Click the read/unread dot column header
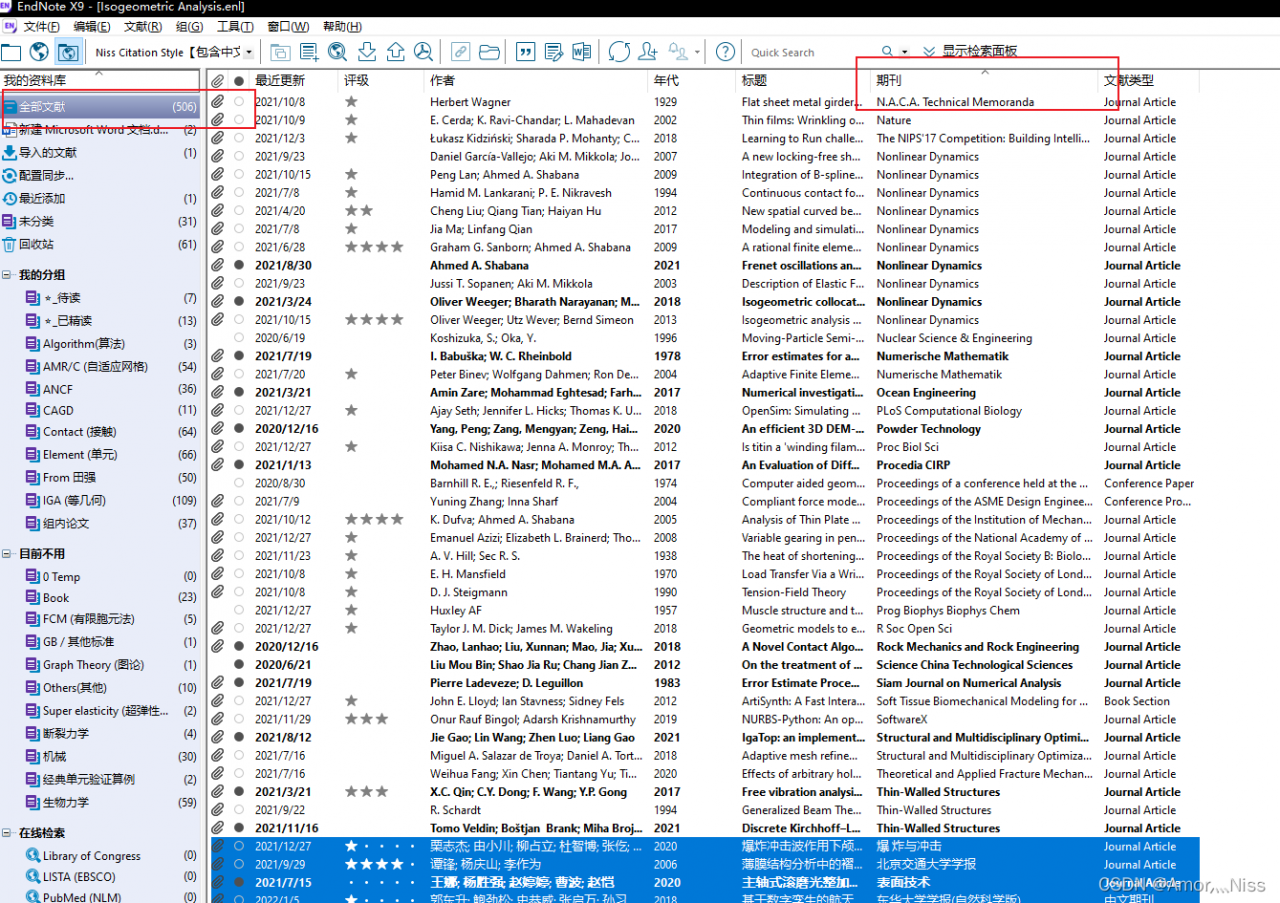 coord(238,80)
